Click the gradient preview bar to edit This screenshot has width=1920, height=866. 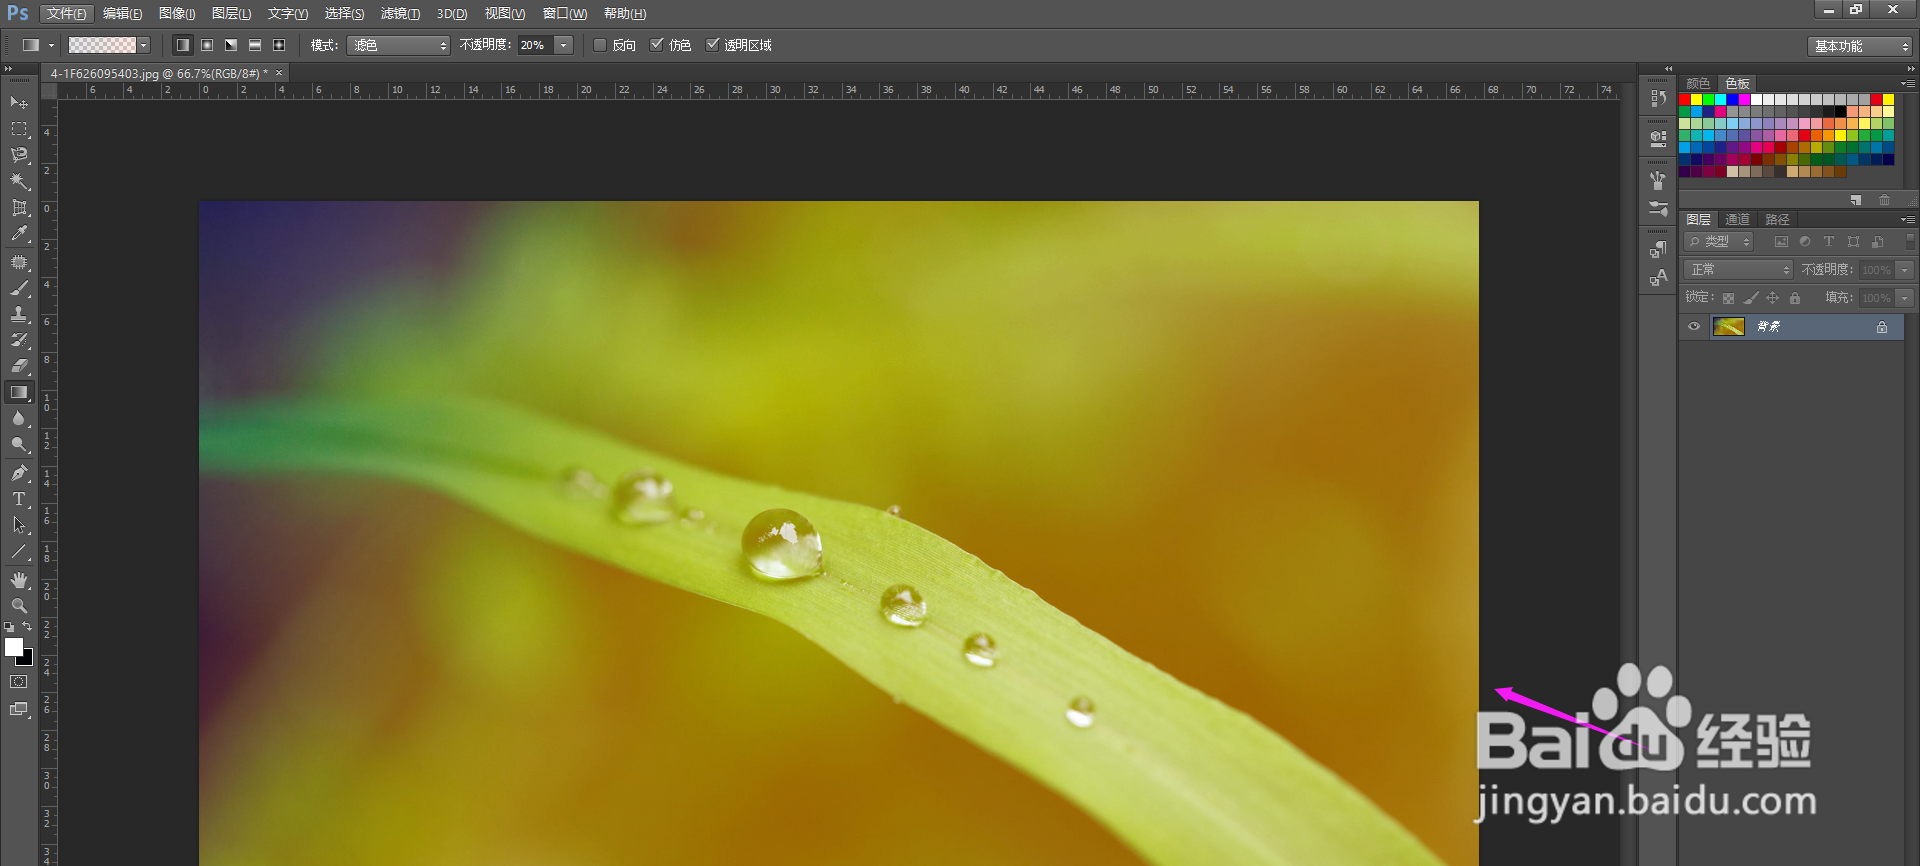click(102, 45)
